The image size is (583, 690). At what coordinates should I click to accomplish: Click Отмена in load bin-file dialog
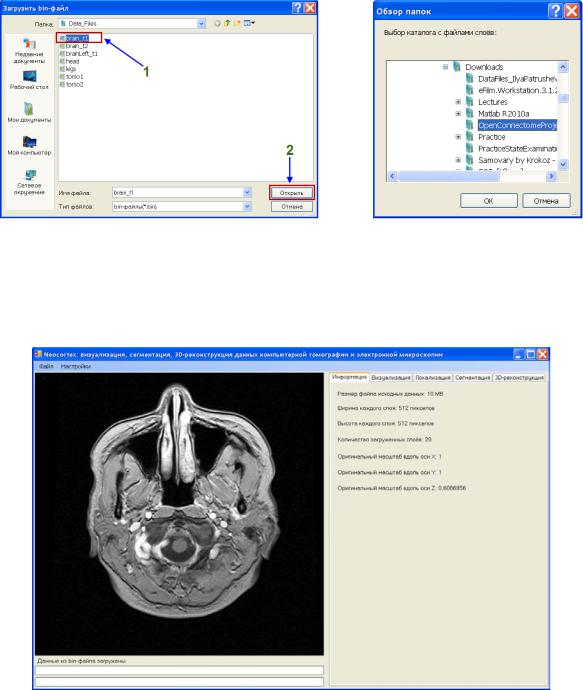click(292, 206)
